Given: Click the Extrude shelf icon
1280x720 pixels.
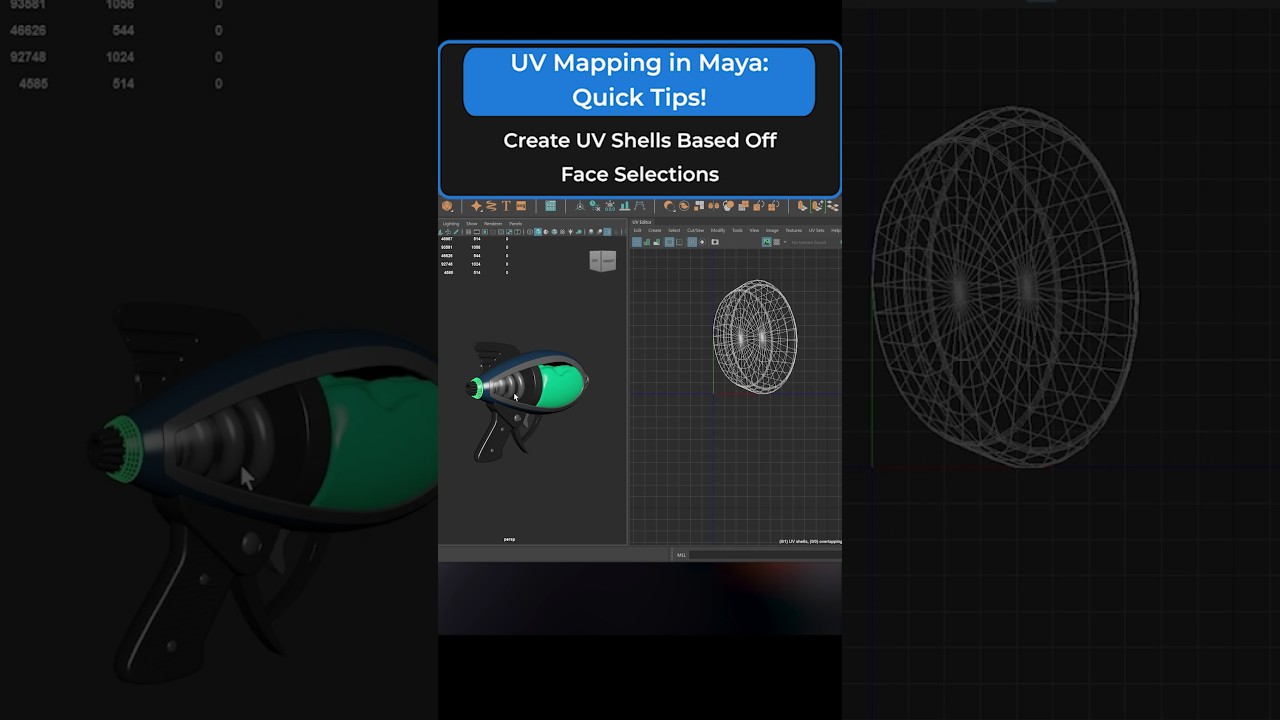Looking at the screenshot, I should pos(802,206).
